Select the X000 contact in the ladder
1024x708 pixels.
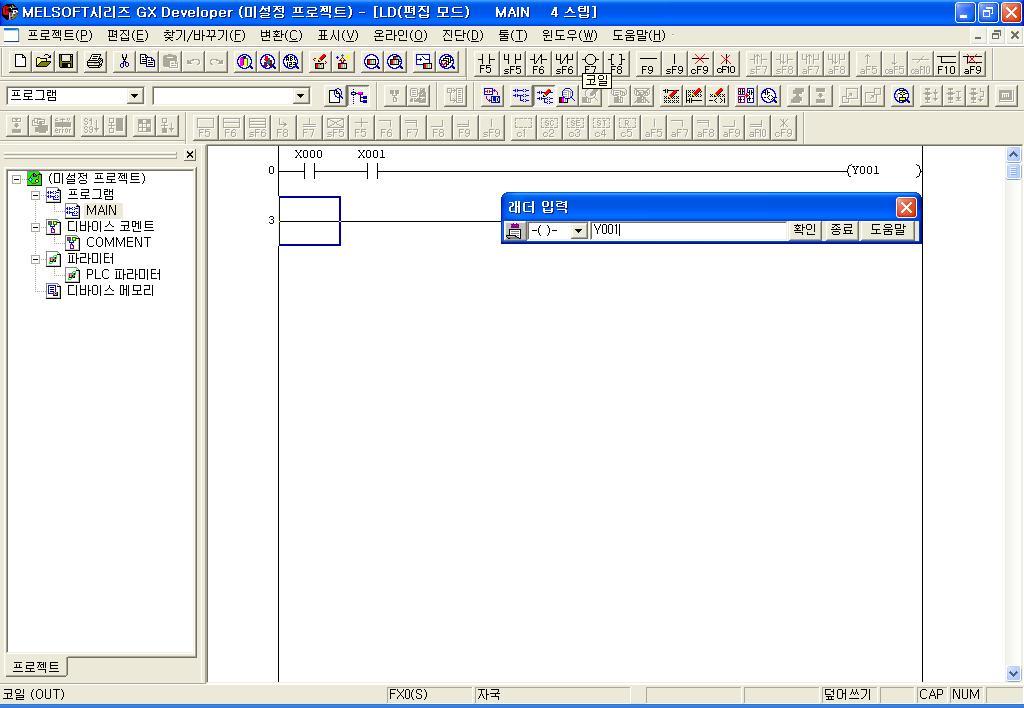coord(309,171)
